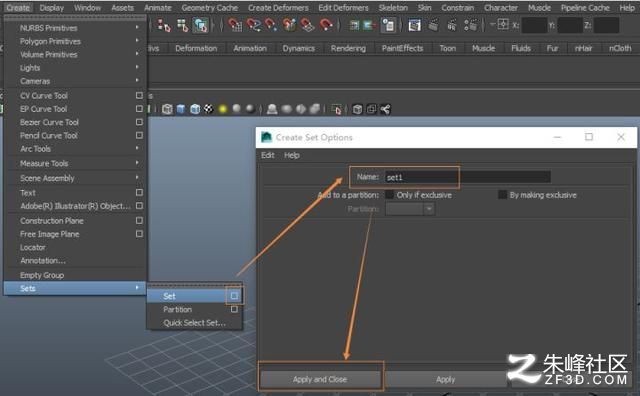Check the Only if exclusive checkbox
The image size is (640, 396).
pos(390,195)
